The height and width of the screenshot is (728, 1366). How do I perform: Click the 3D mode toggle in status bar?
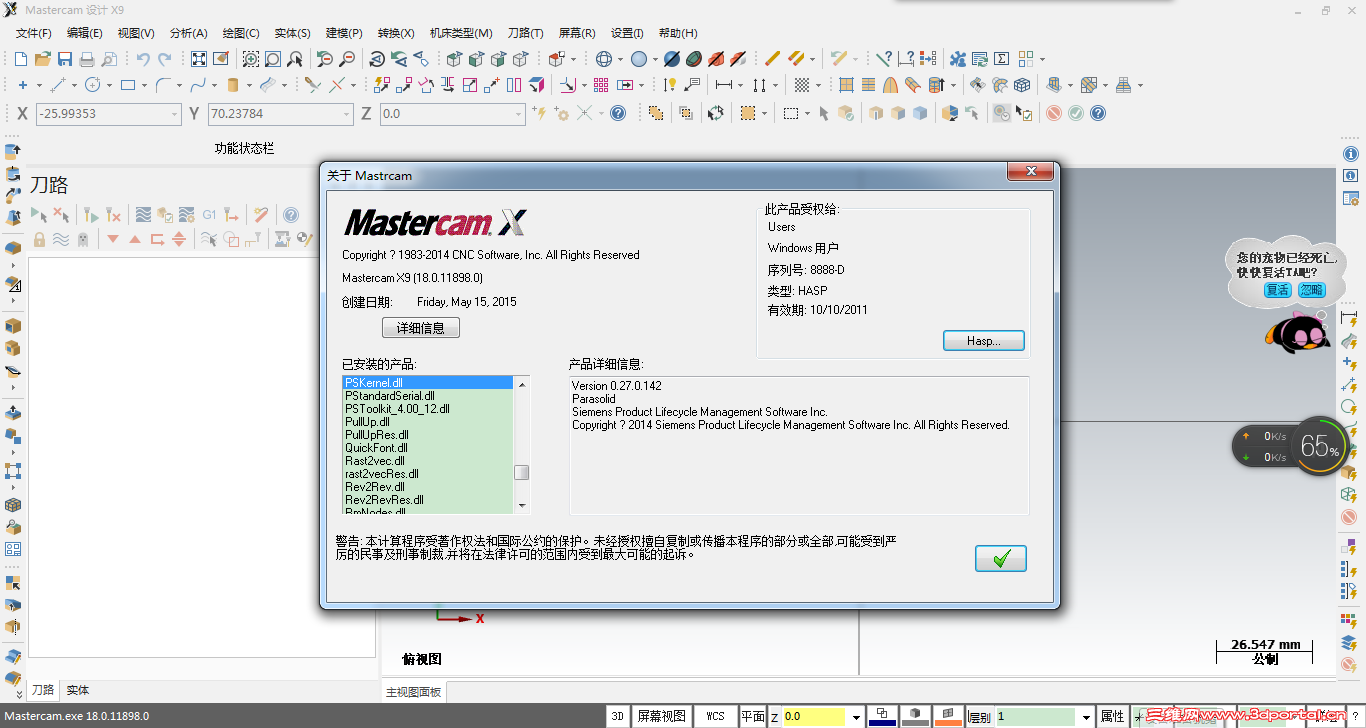[618, 716]
